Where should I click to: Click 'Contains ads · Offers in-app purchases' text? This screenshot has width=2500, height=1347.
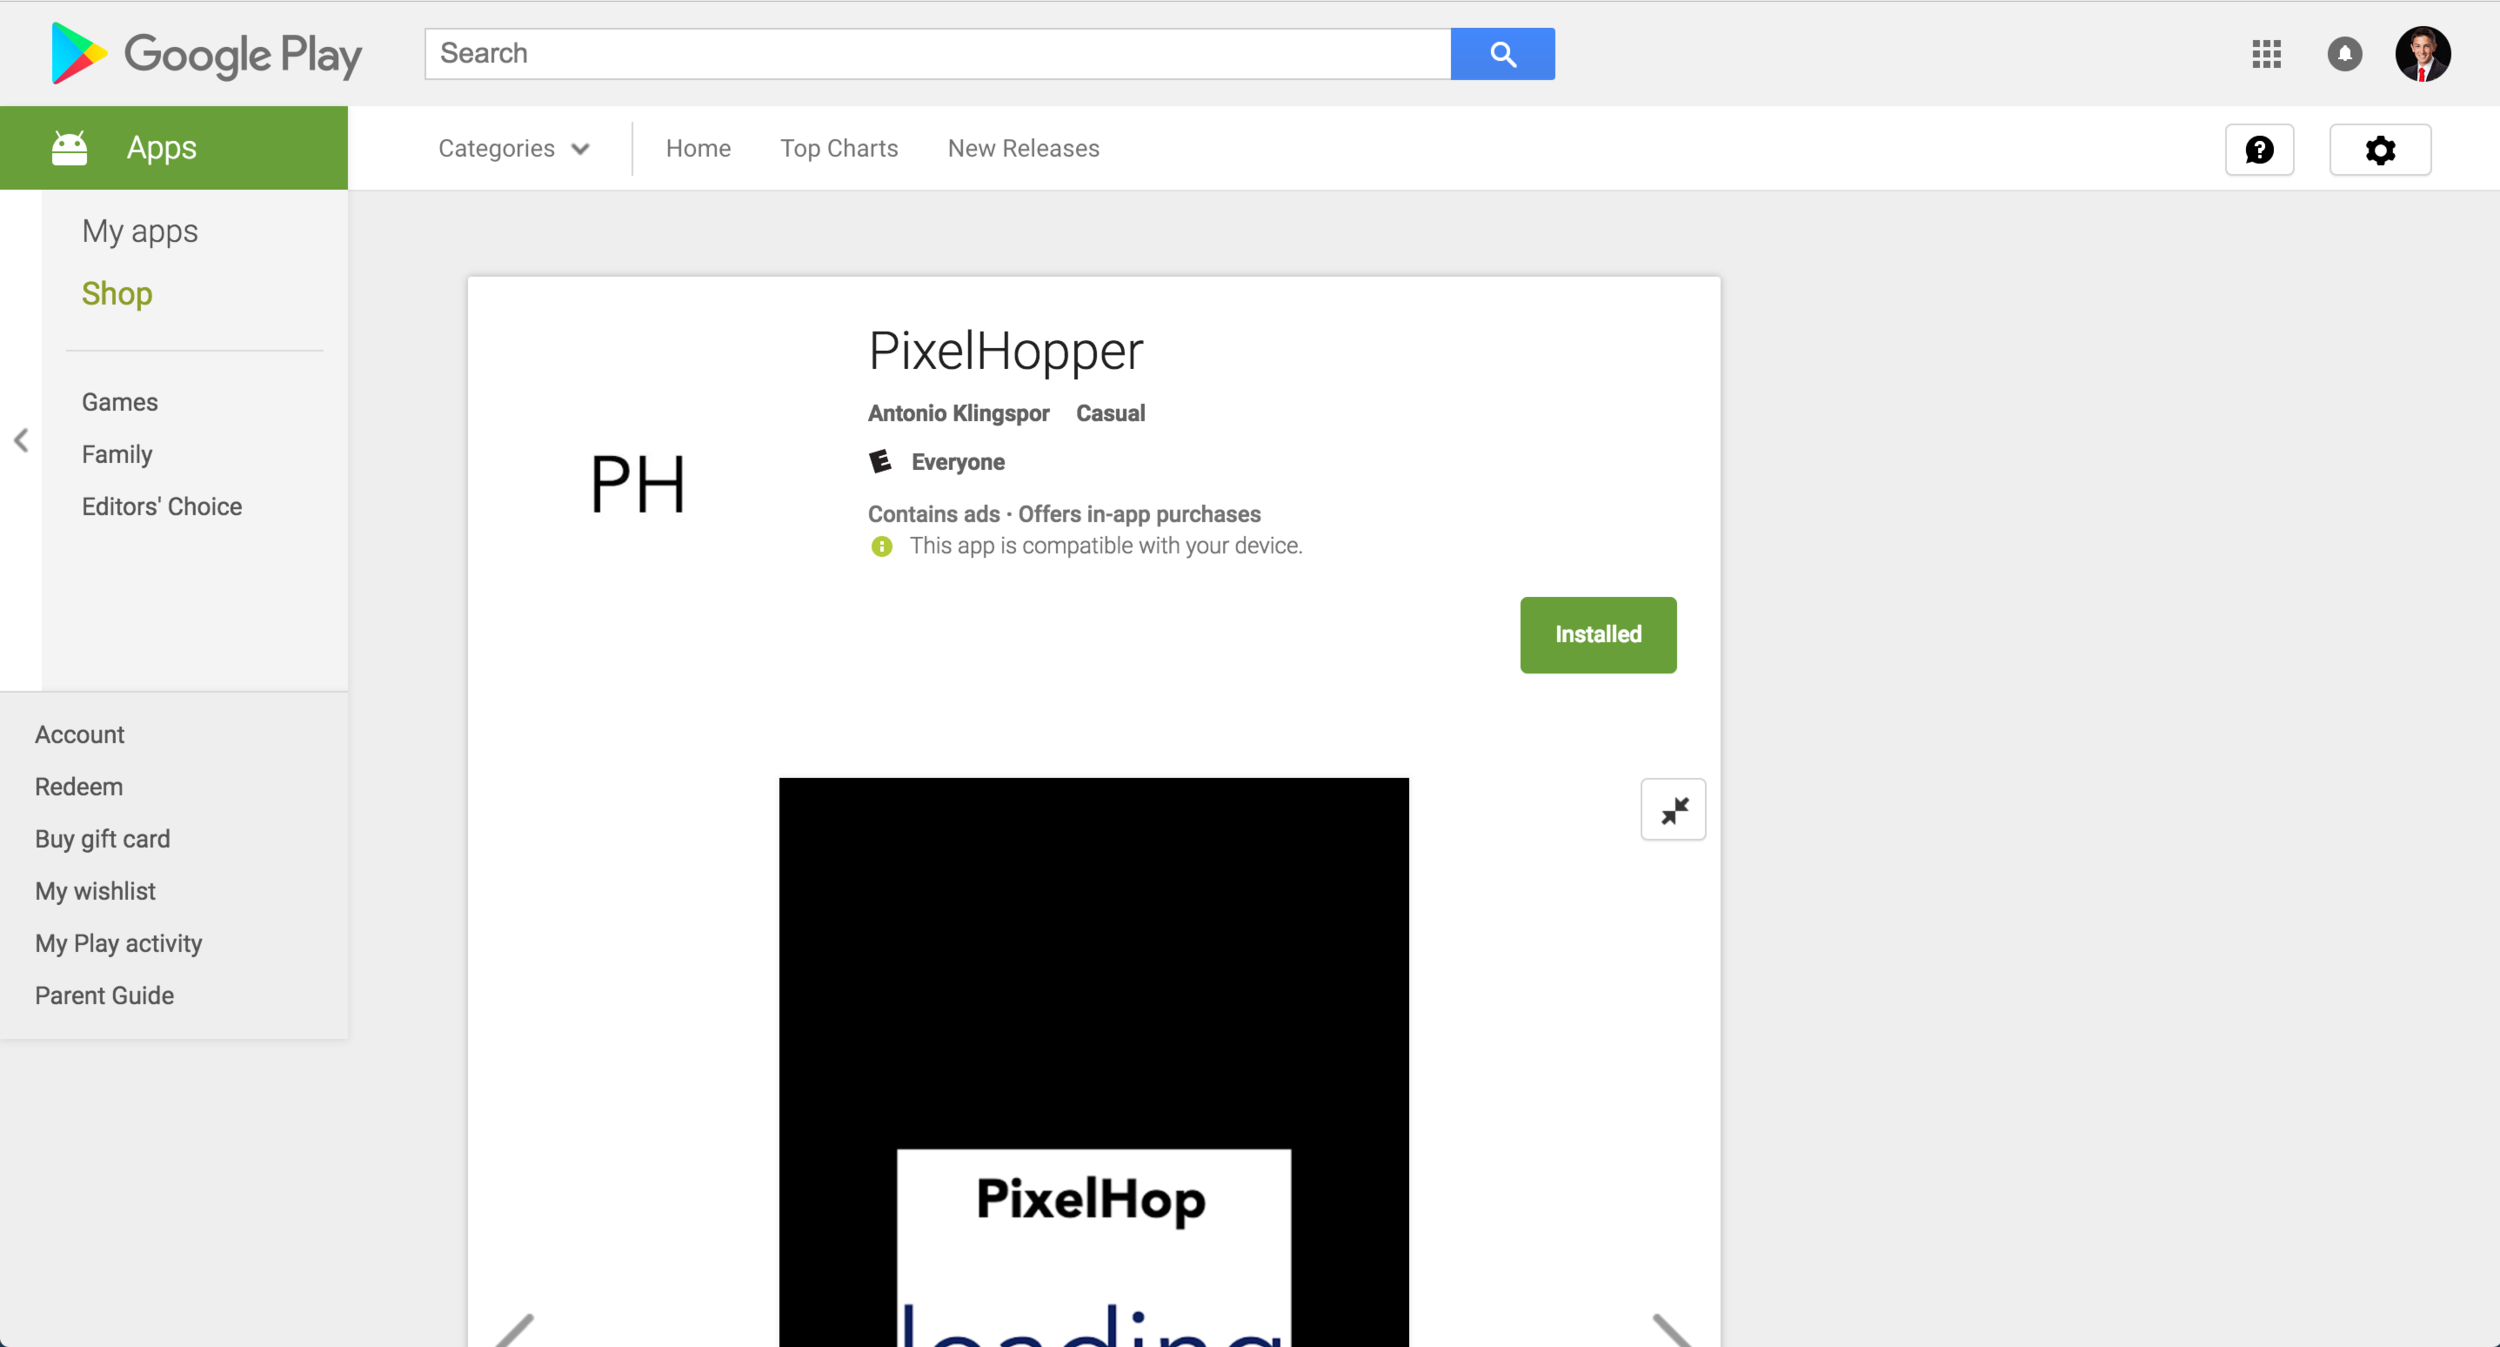(x=1064, y=514)
